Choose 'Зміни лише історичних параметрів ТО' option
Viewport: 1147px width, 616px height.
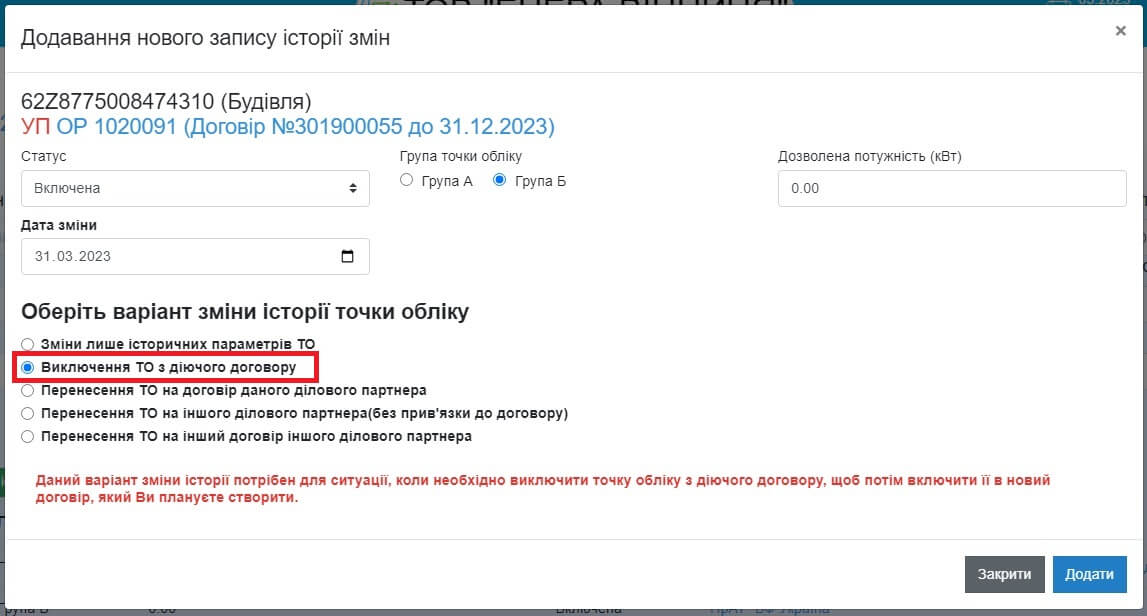[x=28, y=344]
